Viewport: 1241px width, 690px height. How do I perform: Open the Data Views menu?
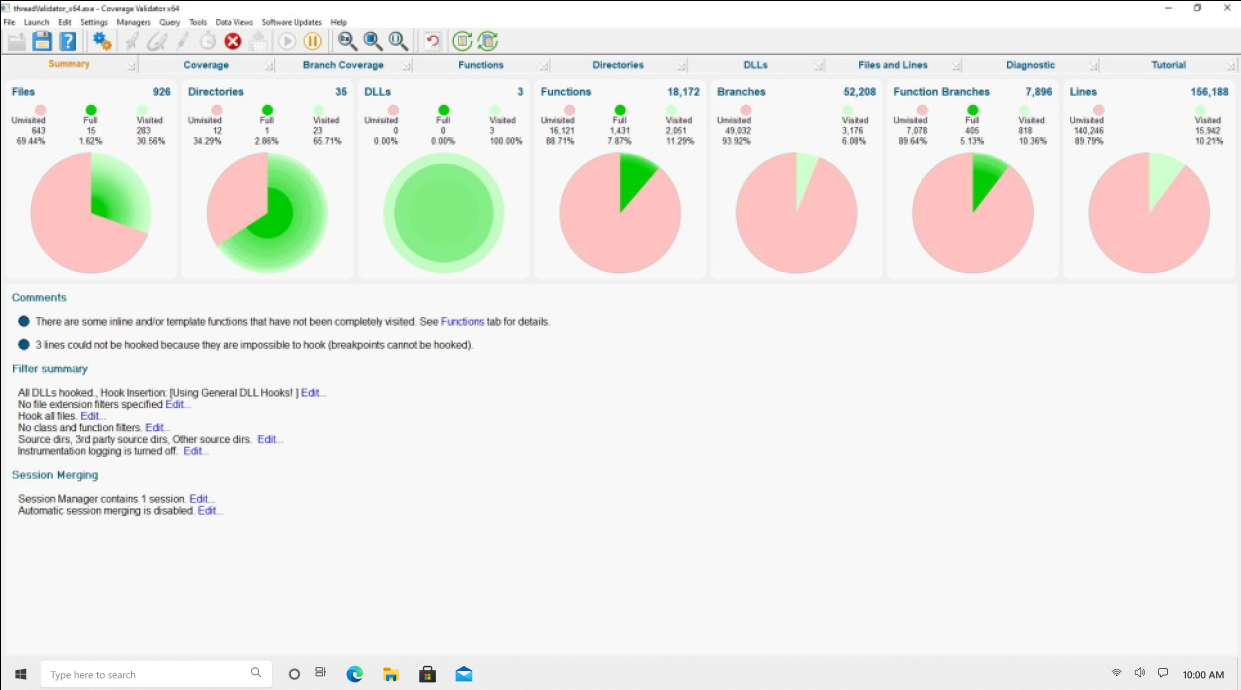click(235, 22)
